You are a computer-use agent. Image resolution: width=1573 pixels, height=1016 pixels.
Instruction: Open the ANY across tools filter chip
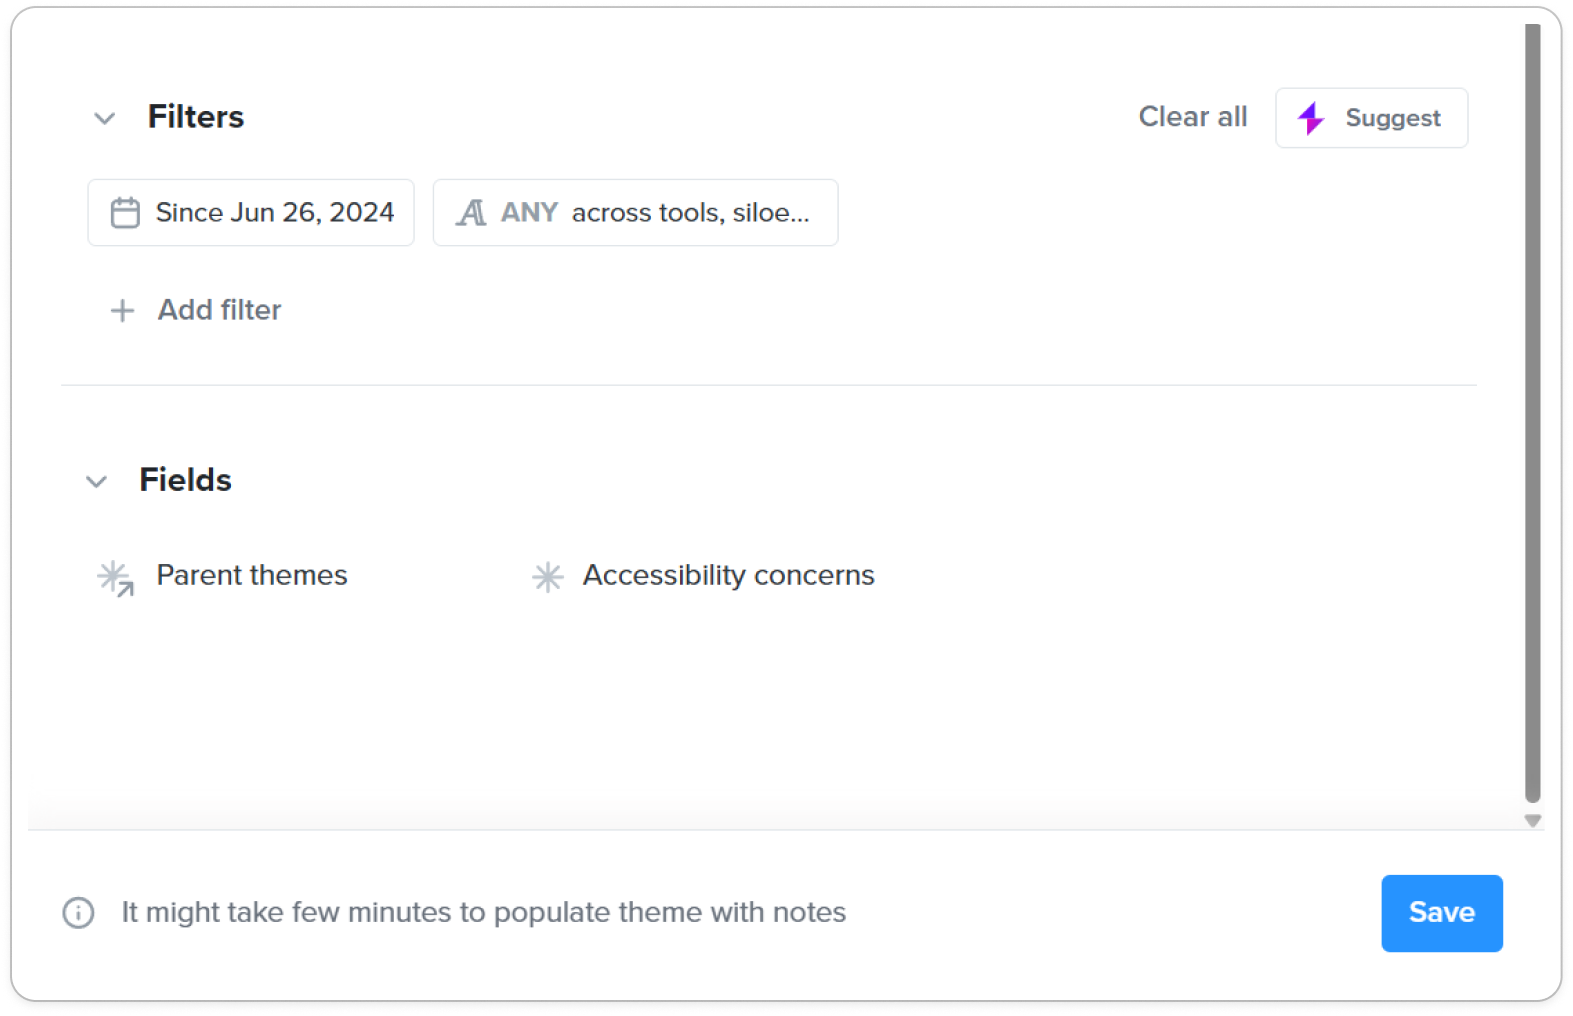[x=635, y=212]
